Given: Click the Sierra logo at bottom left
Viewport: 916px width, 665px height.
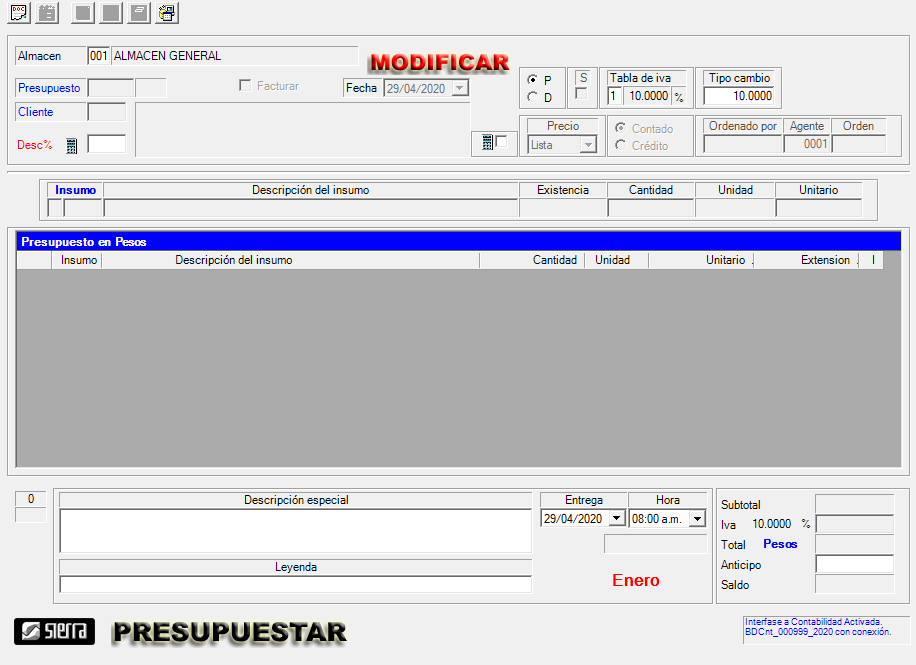Looking at the screenshot, I should click(x=54, y=631).
